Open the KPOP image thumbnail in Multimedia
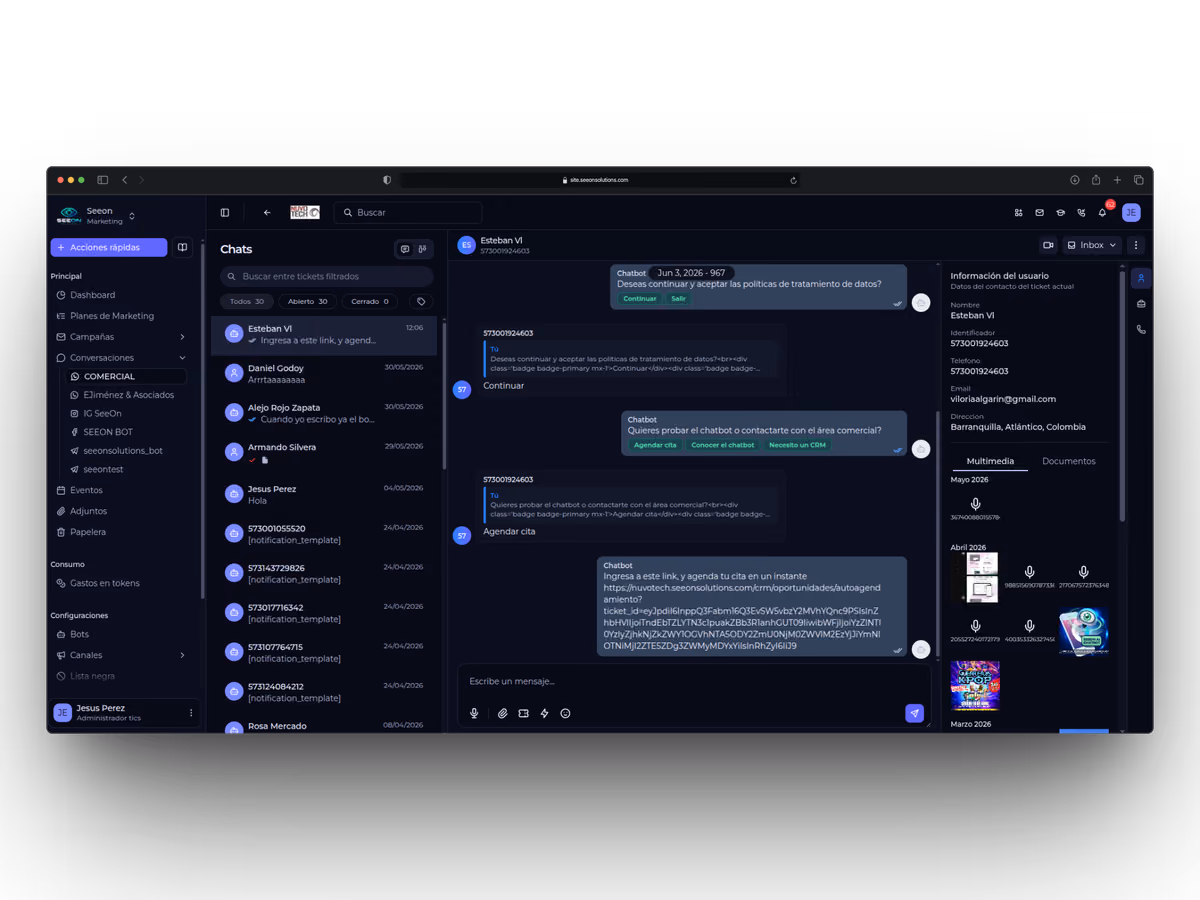1200x900 pixels. click(975, 685)
